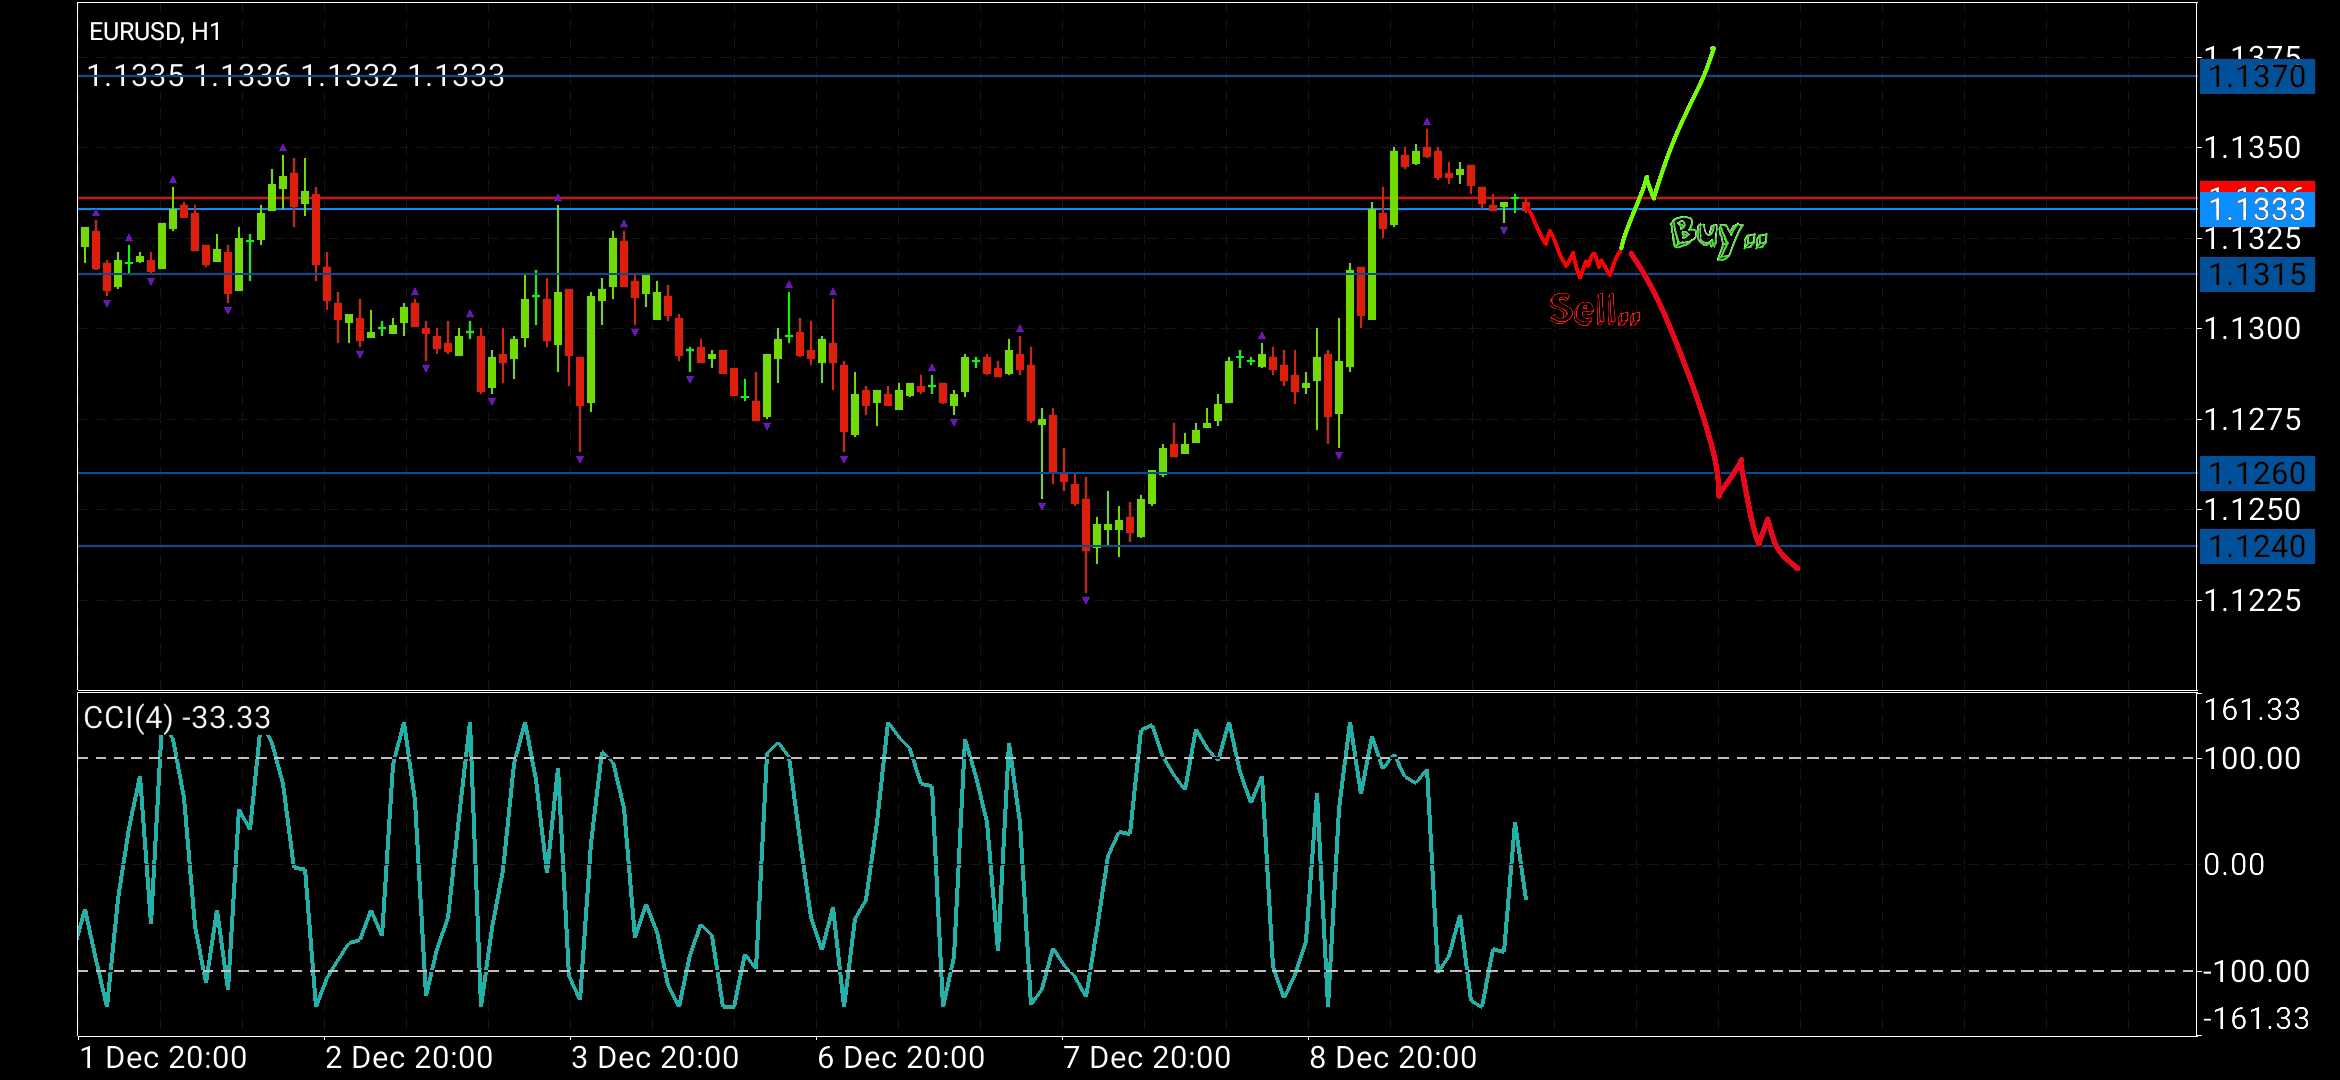The width and height of the screenshot is (2340, 1080).
Task: Select the 0.00 CCI axis label
Action: (x=2234, y=865)
